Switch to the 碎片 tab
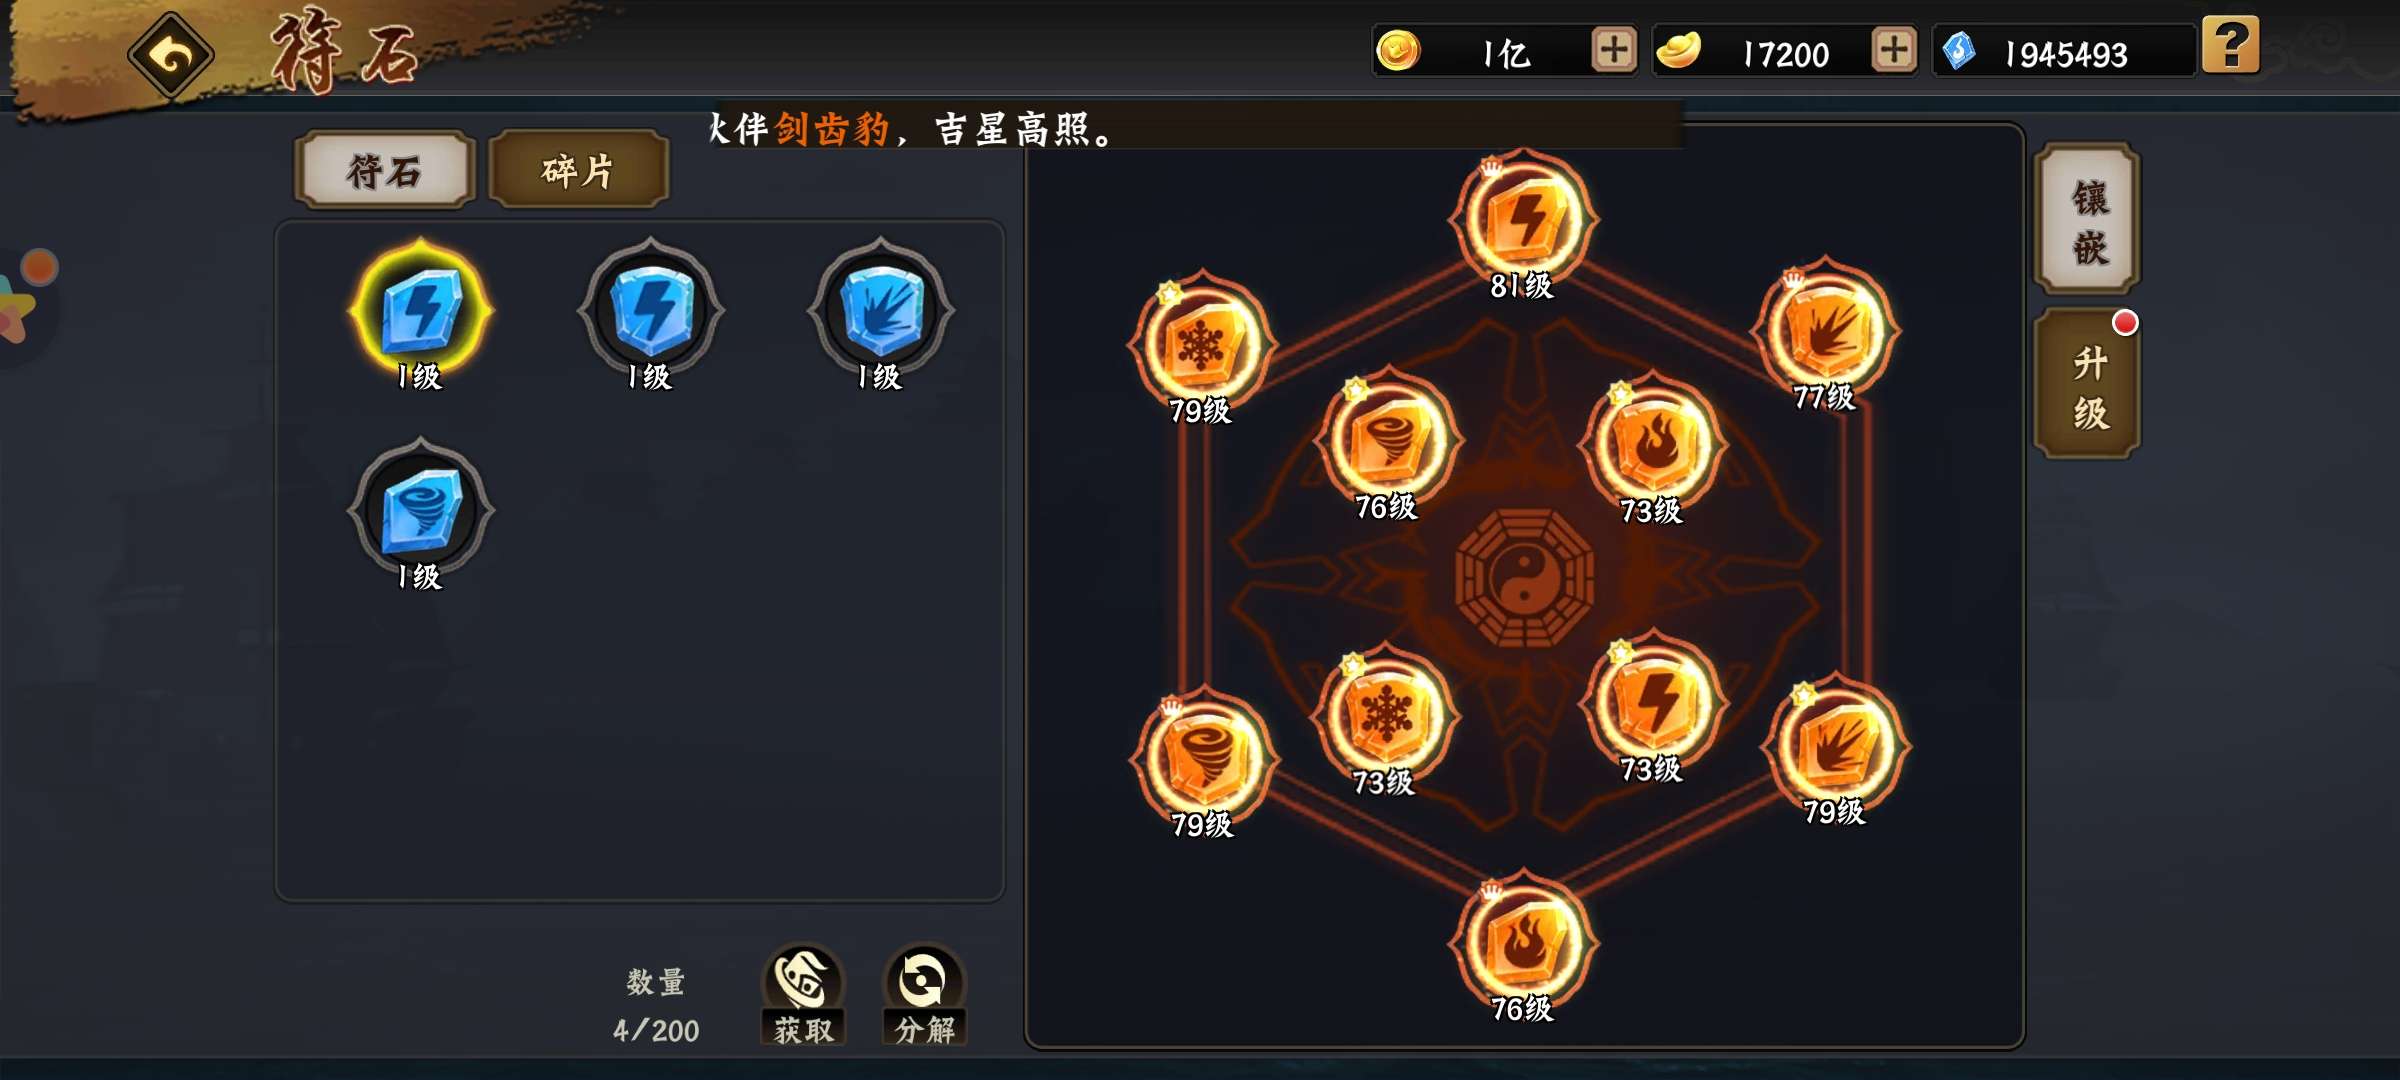Image resolution: width=2400 pixels, height=1080 pixels. pyautogui.click(x=578, y=170)
